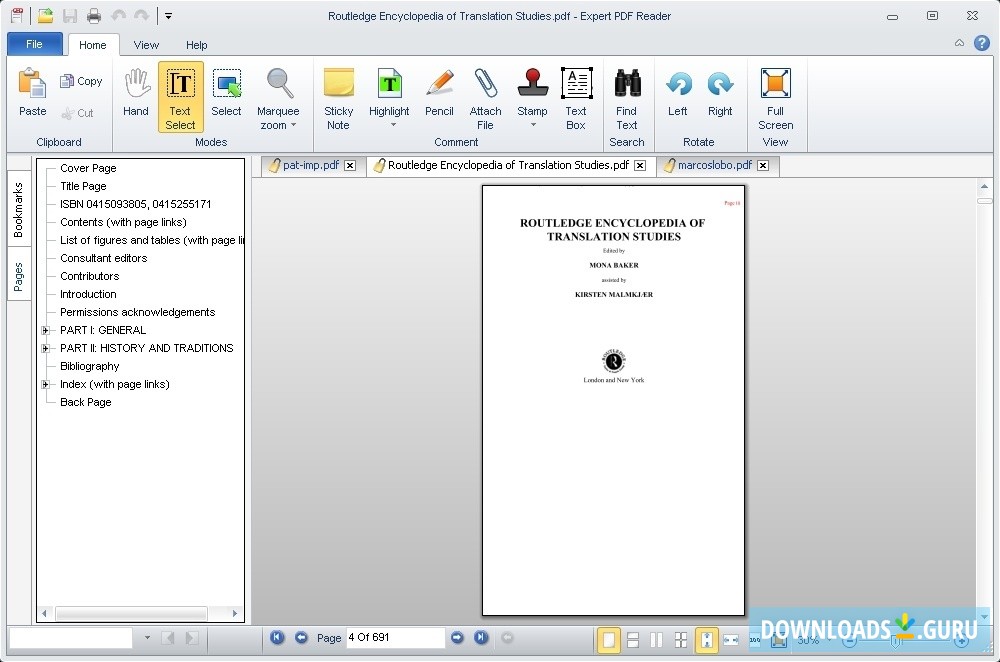Open the Title Page bookmark
The width and height of the screenshot is (1000, 662).
[83, 186]
